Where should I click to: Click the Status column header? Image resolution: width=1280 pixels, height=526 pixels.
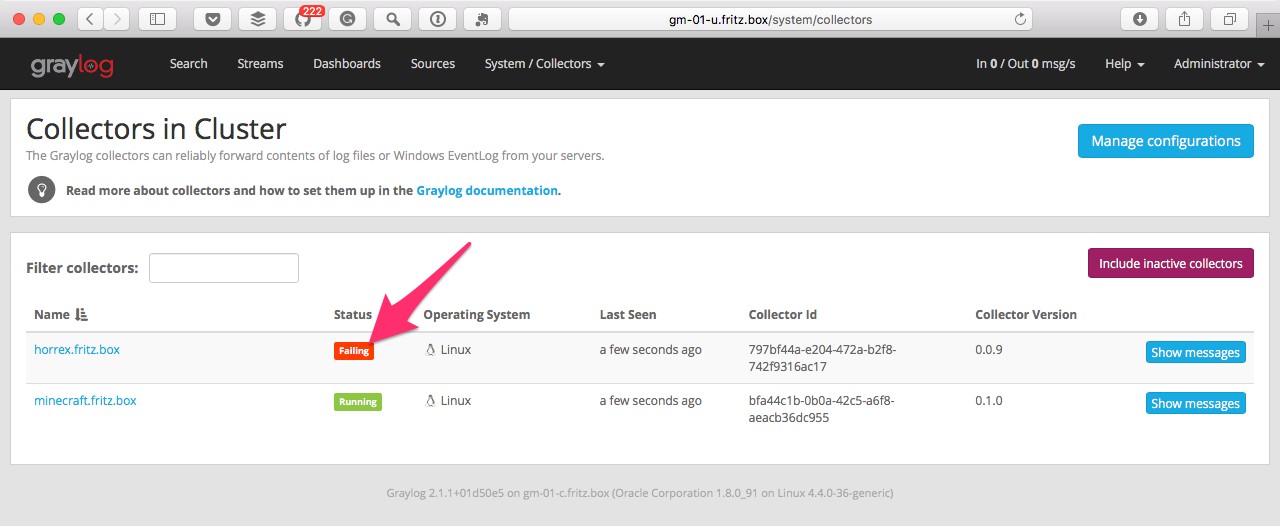[x=353, y=315]
